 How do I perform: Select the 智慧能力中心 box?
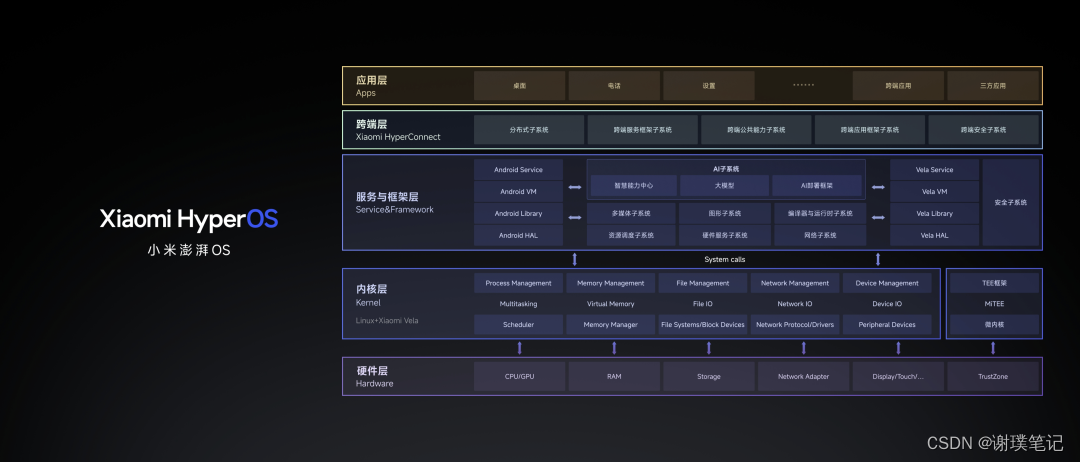pos(634,186)
